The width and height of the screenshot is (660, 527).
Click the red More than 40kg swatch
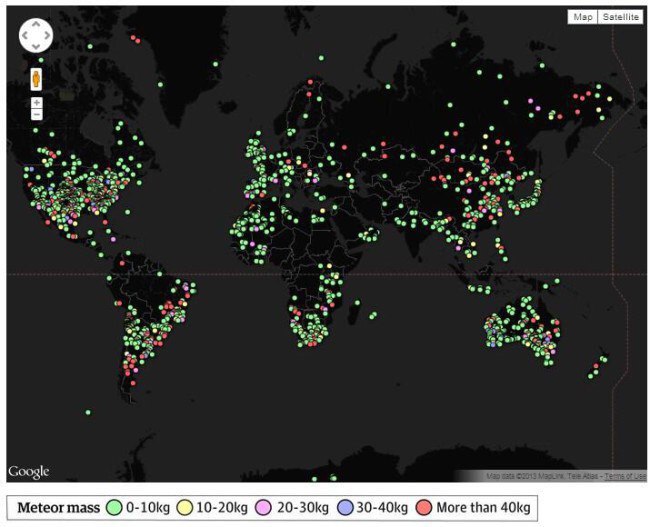tap(423, 507)
